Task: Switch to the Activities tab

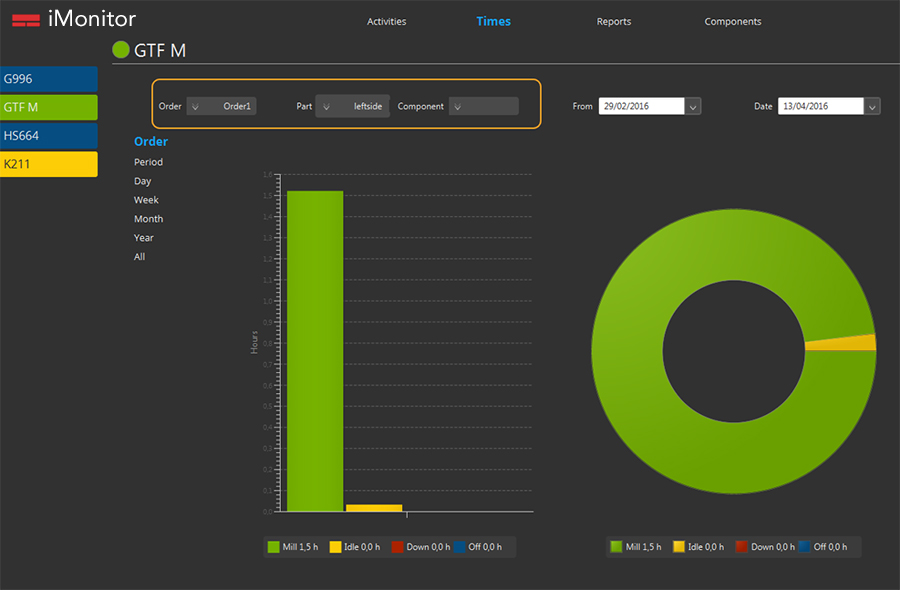Action: (x=386, y=21)
